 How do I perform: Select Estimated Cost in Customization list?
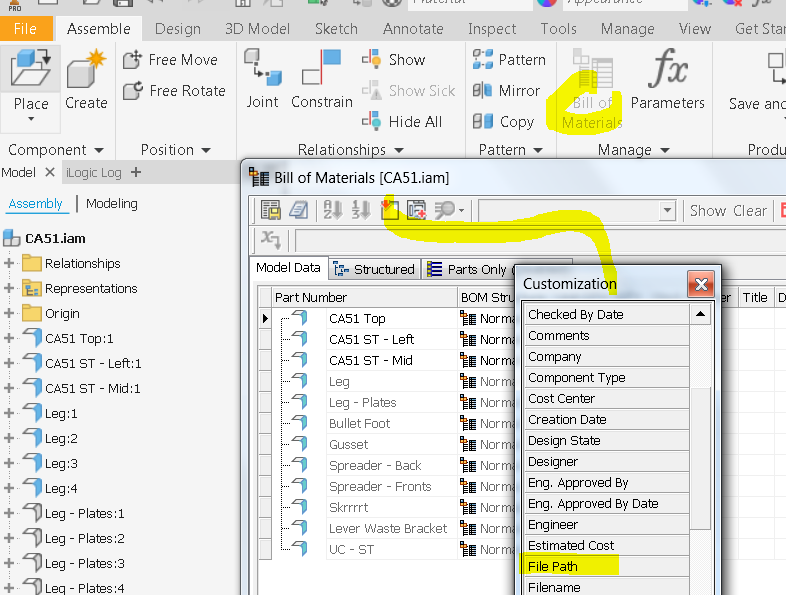(607, 545)
